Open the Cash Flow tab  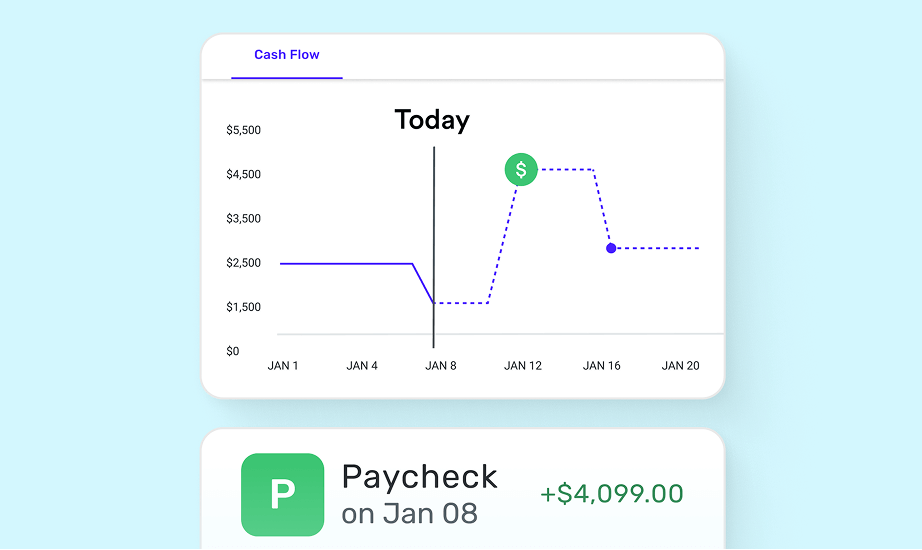pyautogui.click(x=287, y=55)
